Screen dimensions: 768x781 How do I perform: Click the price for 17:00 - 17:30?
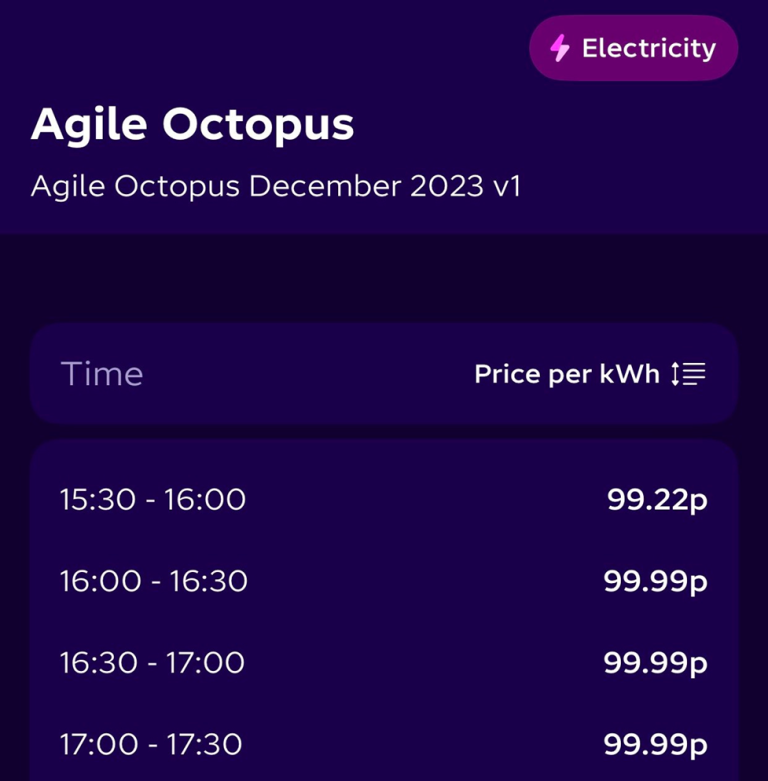[x=655, y=745]
